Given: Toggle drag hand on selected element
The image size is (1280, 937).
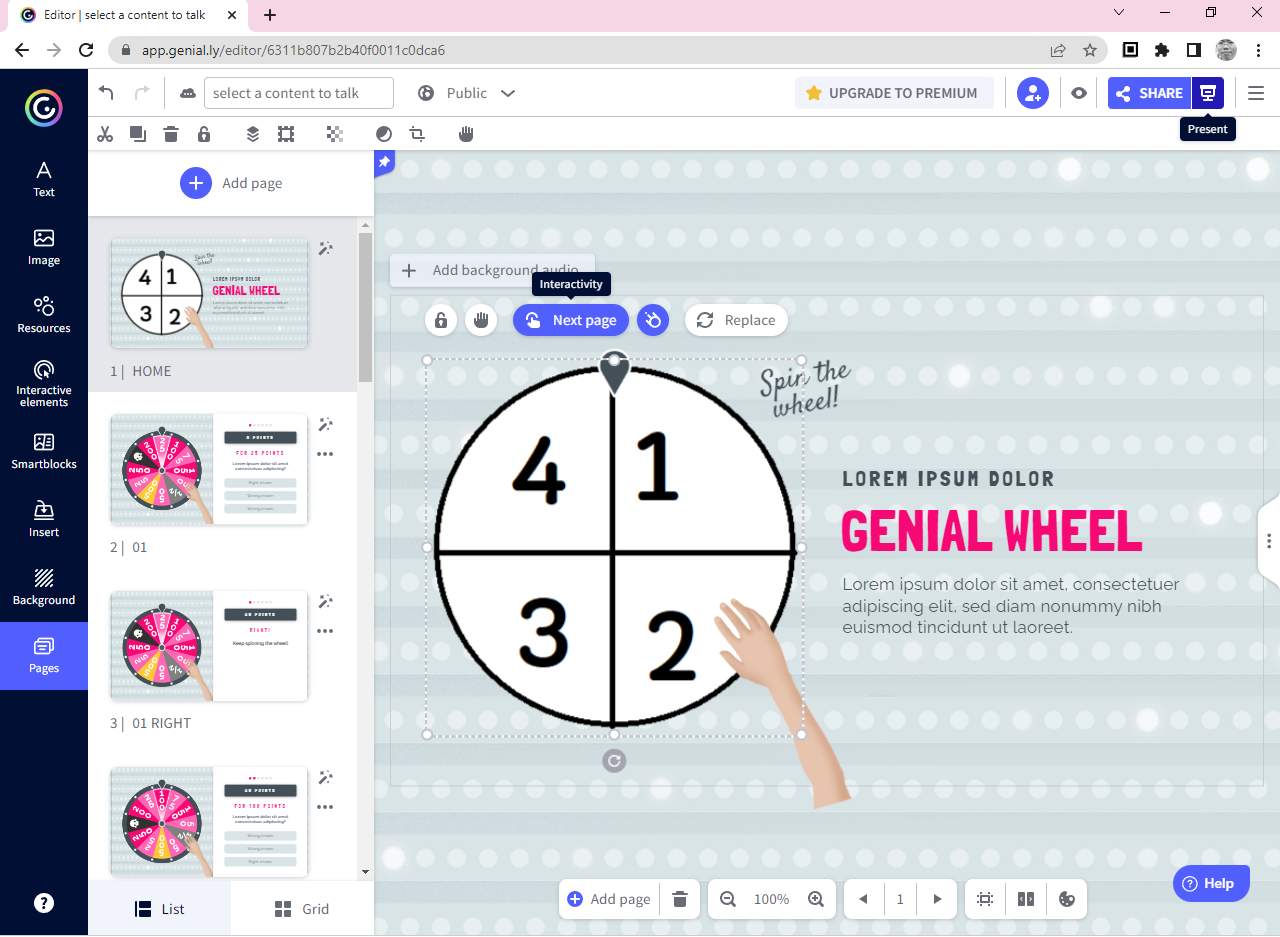Looking at the screenshot, I should pyautogui.click(x=481, y=320).
